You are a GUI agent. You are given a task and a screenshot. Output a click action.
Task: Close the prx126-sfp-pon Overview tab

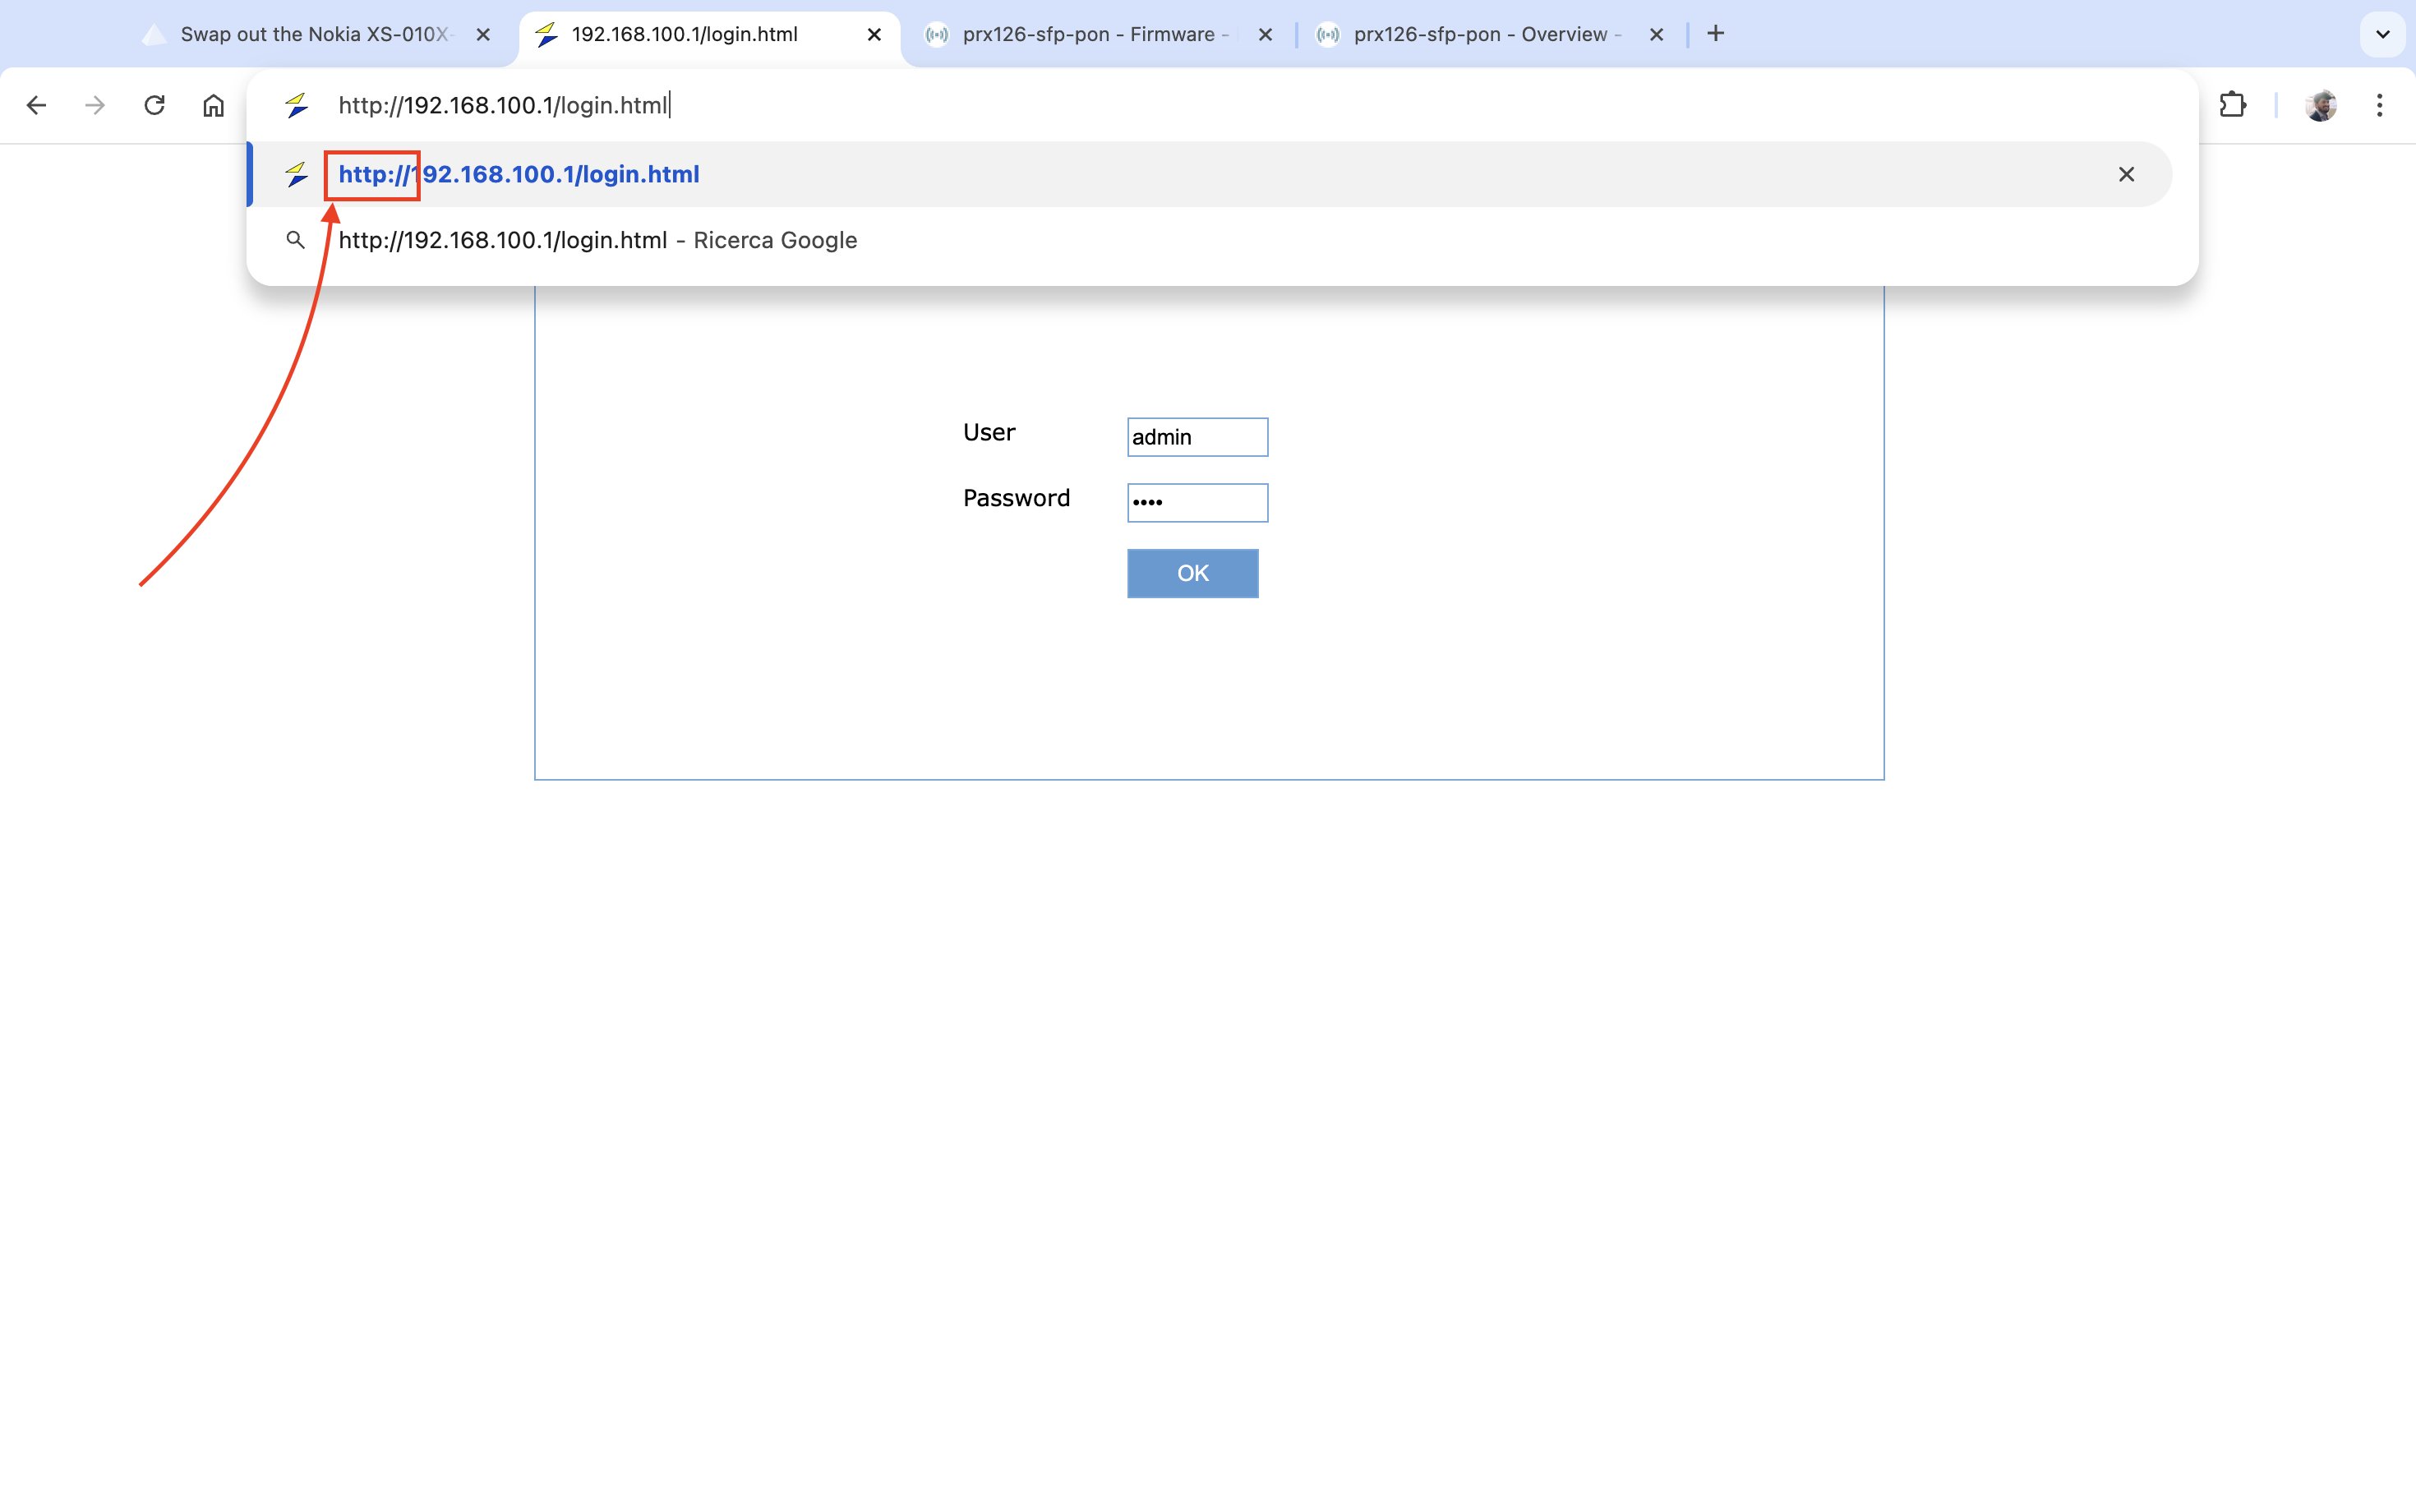[x=1656, y=35]
